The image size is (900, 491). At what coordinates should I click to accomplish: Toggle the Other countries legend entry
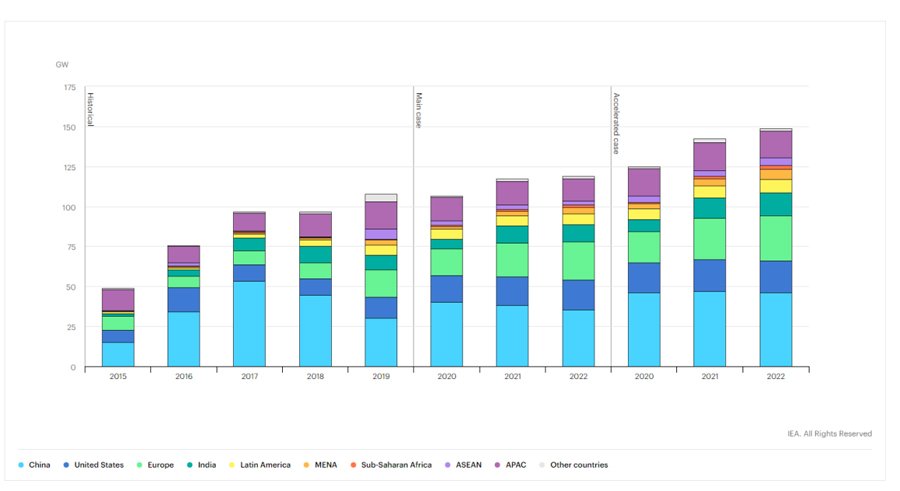tap(573, 465)
